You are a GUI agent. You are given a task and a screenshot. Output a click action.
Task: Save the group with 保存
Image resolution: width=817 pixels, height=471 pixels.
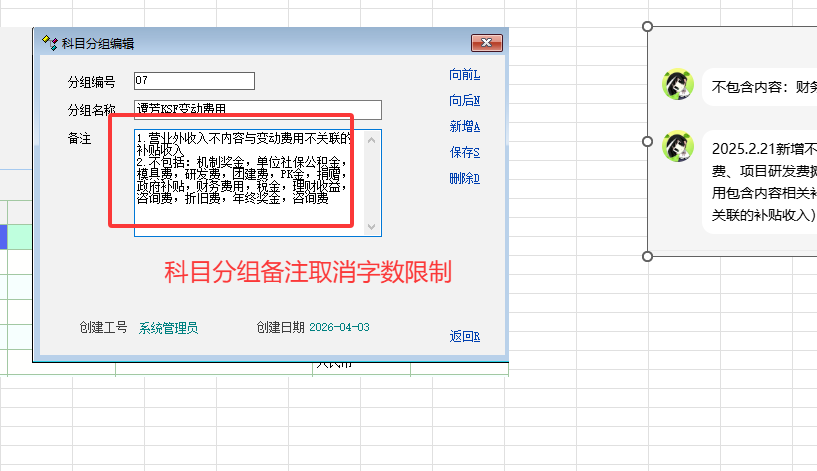pos(464,153)
